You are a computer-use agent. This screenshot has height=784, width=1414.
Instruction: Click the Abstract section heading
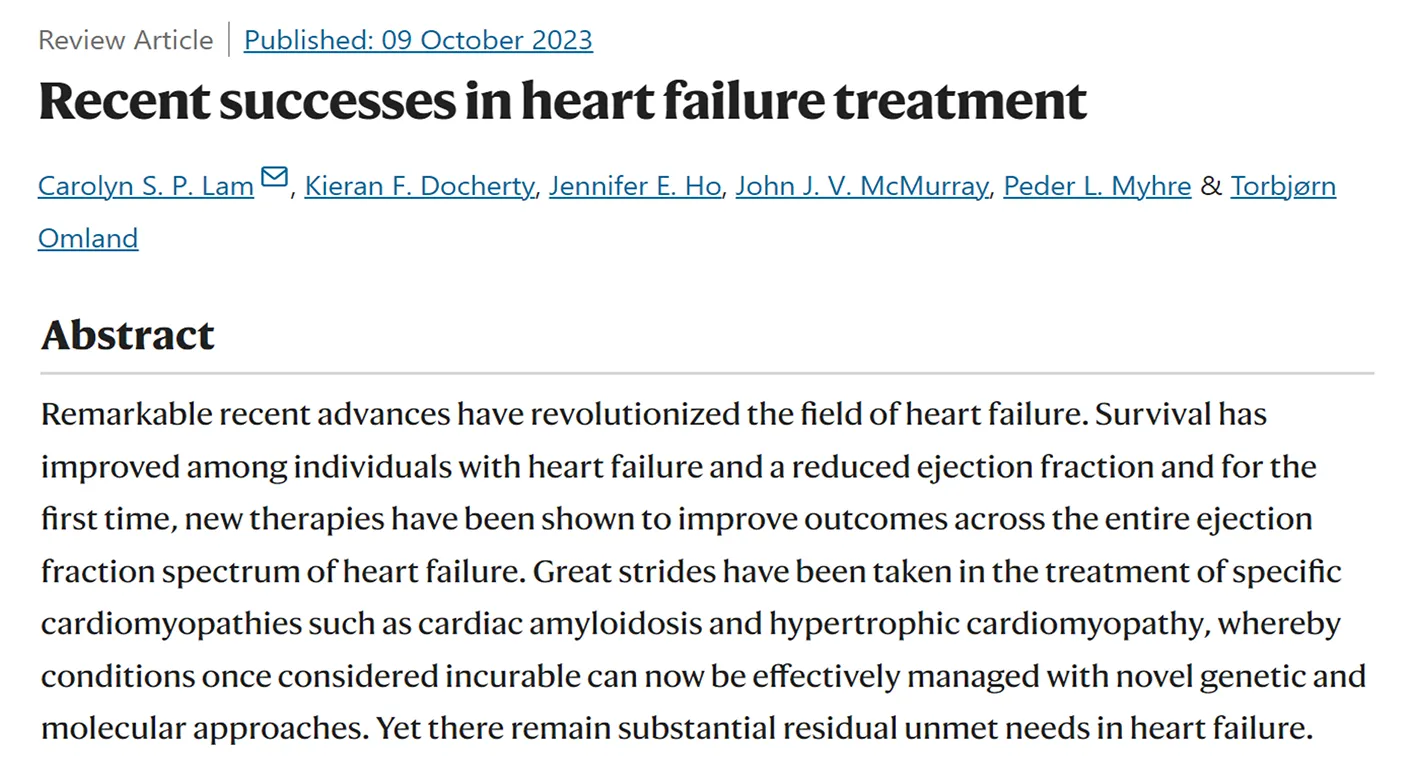[x=128, y=335]
